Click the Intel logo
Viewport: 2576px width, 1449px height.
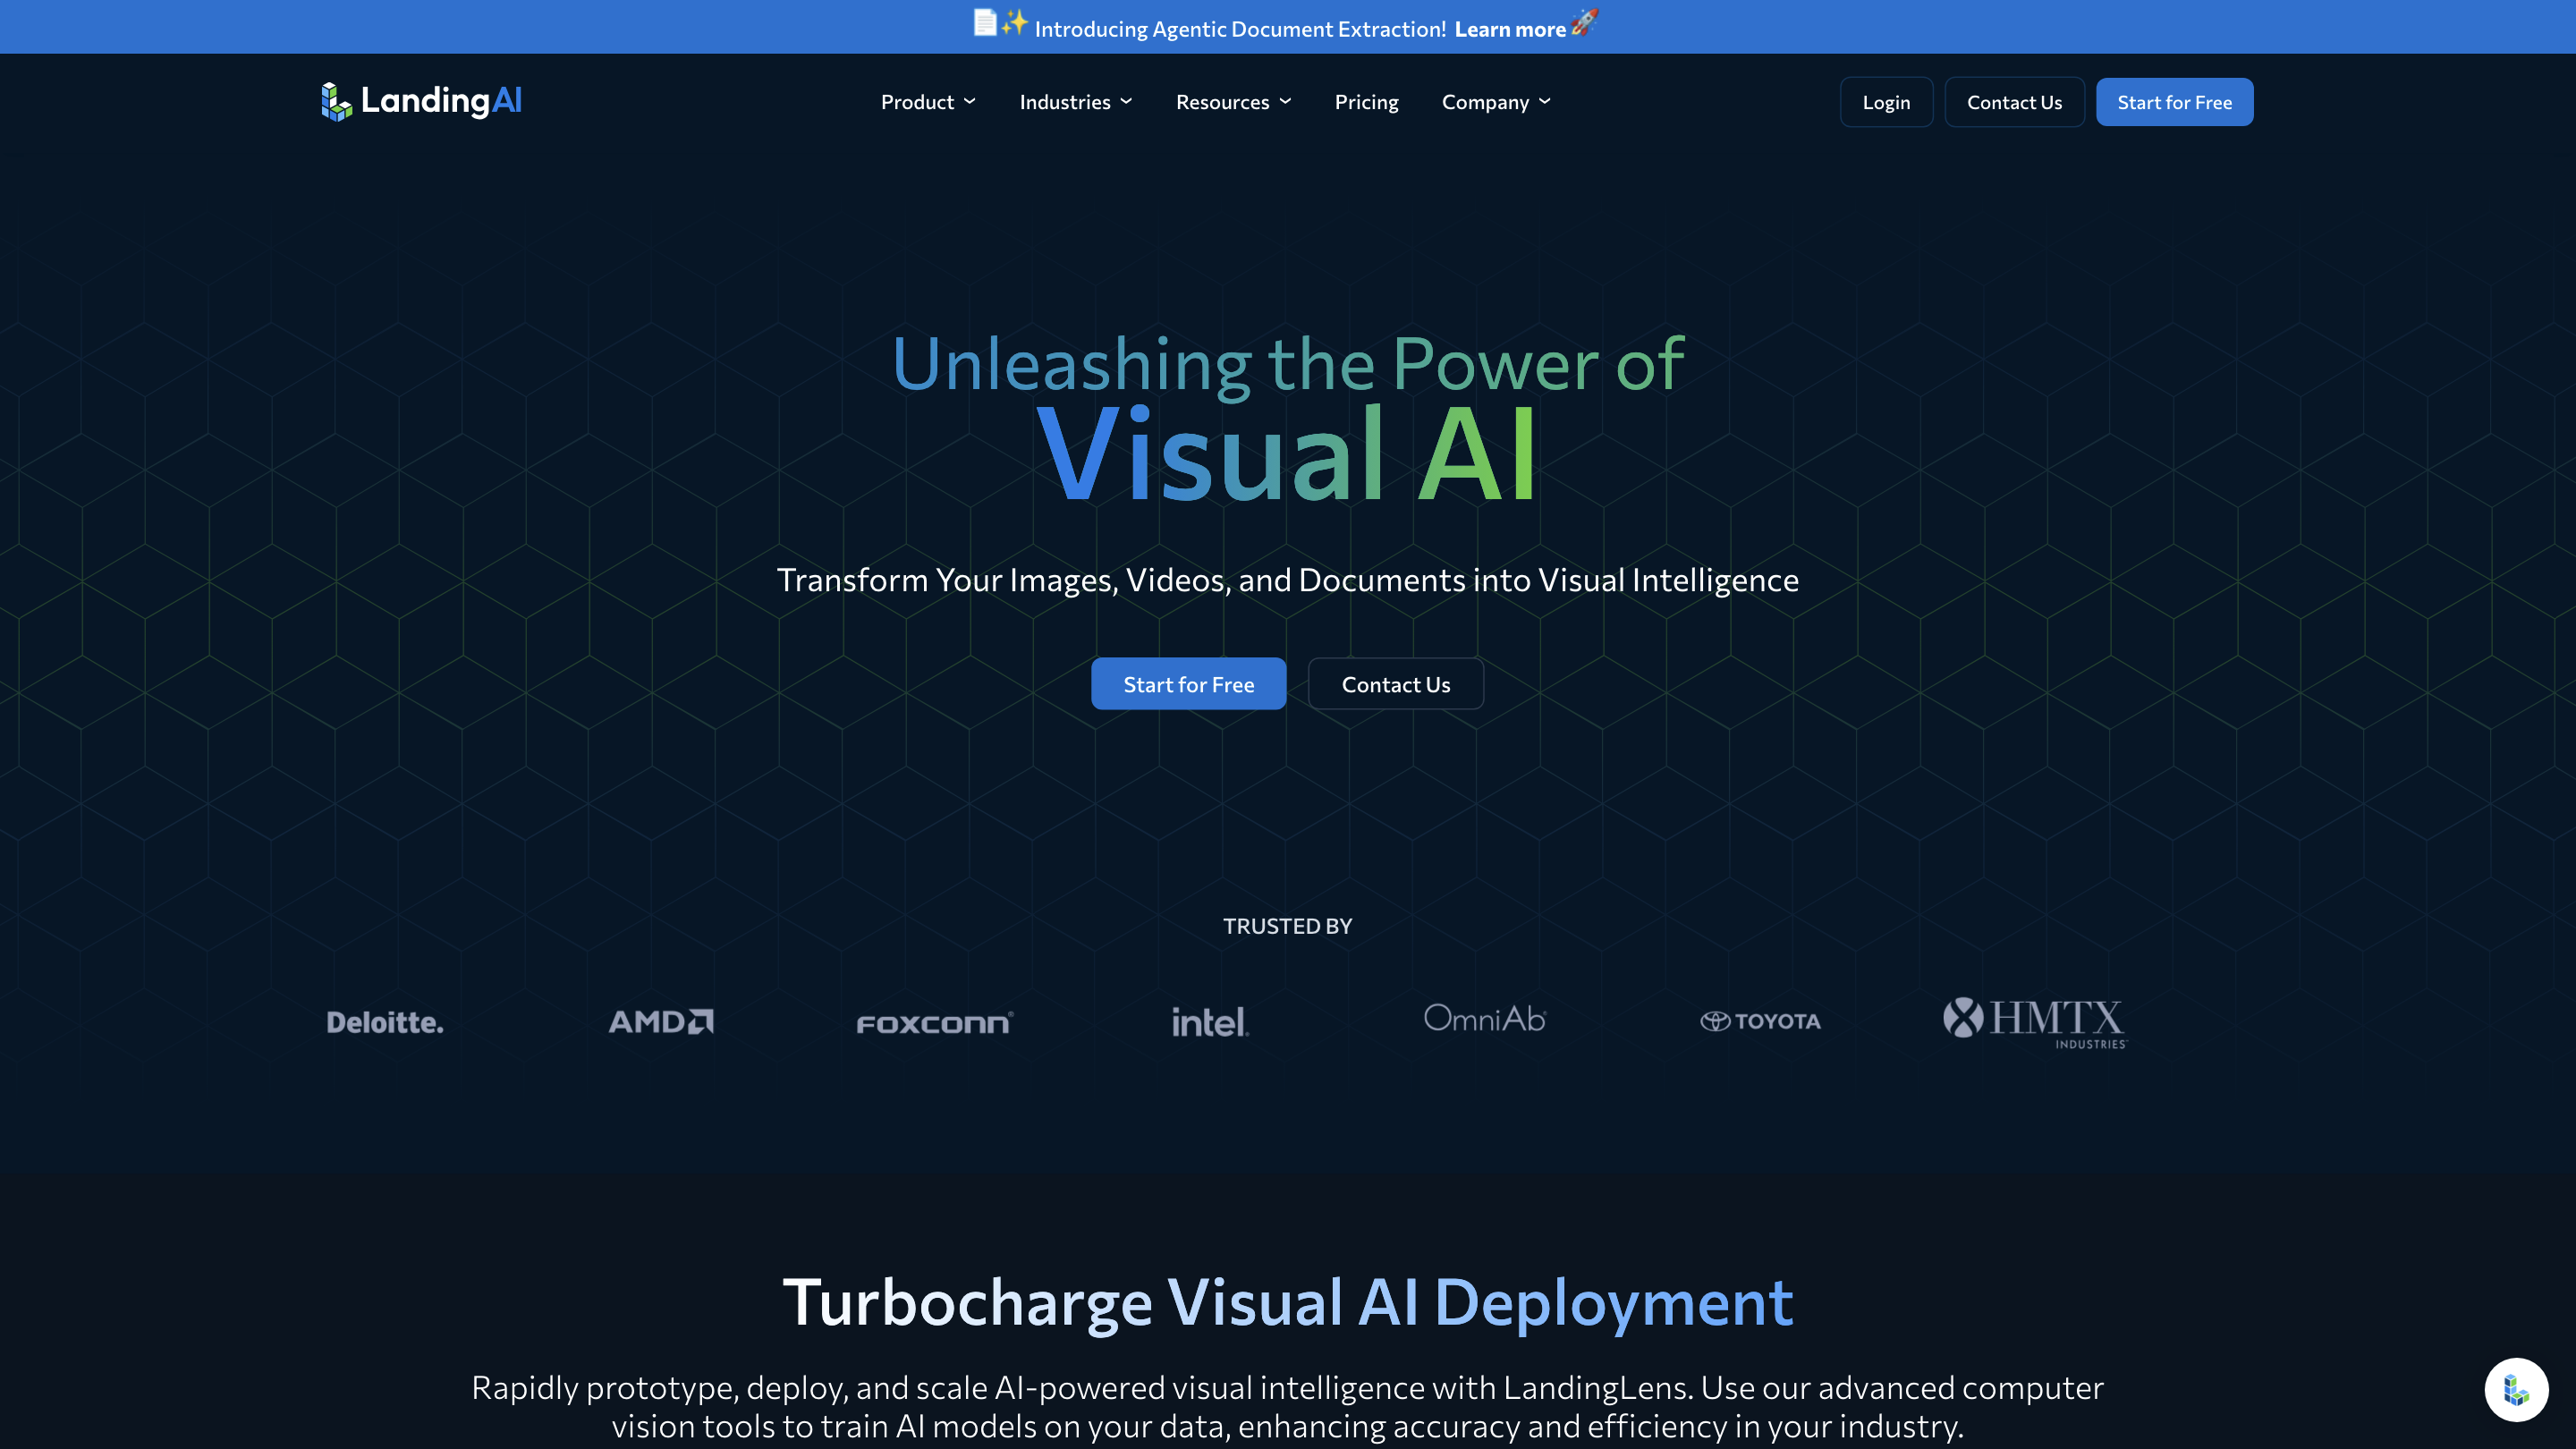point(1210,1022)
